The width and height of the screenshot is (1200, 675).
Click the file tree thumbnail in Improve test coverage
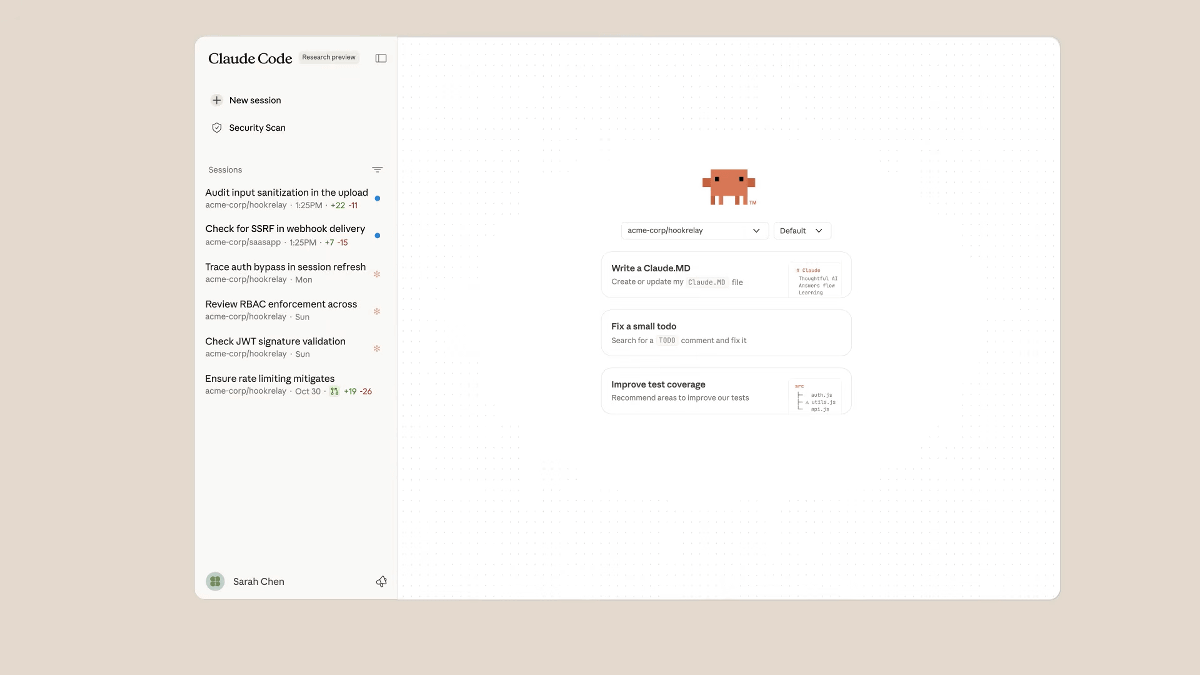815,397
